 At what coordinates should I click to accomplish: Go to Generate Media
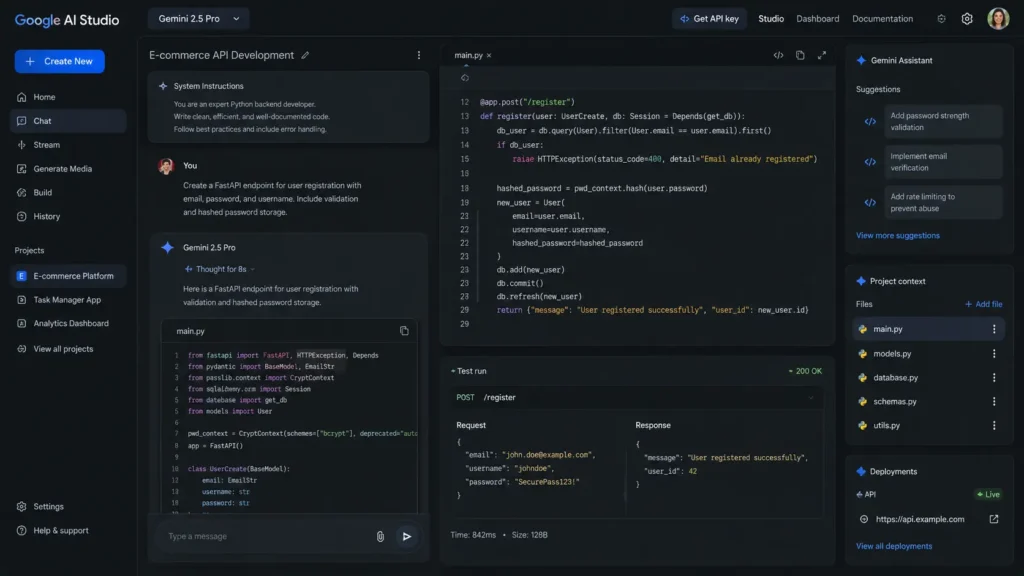(x=68, y=168)
